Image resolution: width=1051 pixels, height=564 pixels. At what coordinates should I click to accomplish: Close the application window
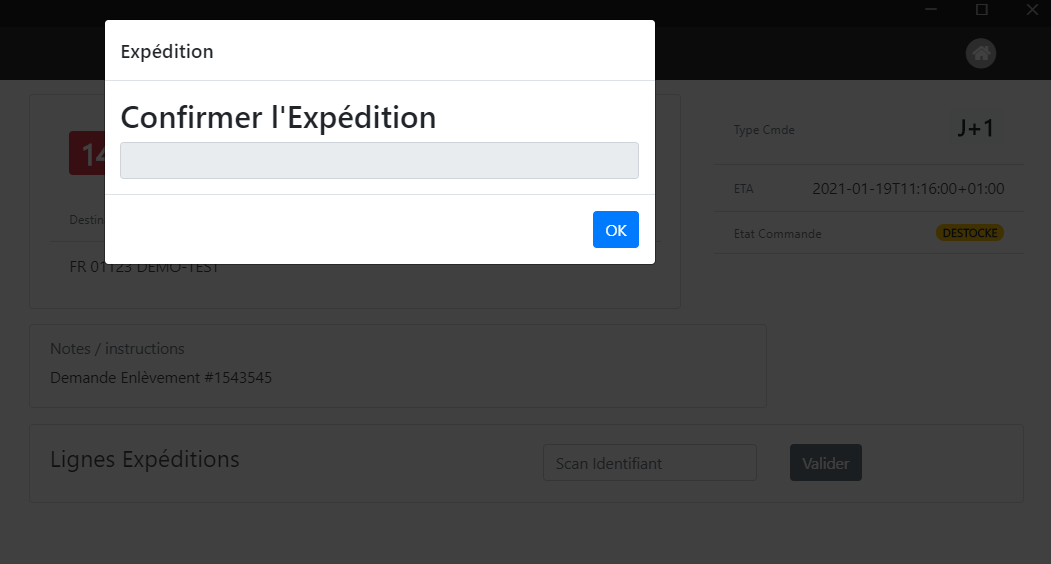click(x=1032, y=9)
